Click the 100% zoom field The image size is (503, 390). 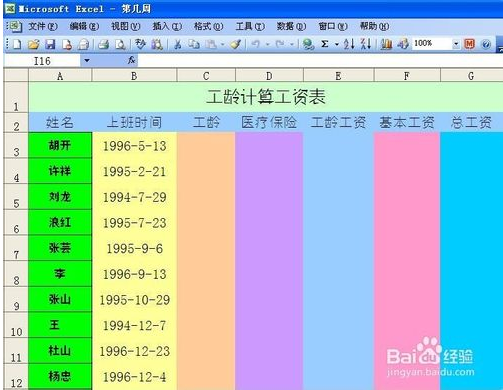(x=432, y=44)
